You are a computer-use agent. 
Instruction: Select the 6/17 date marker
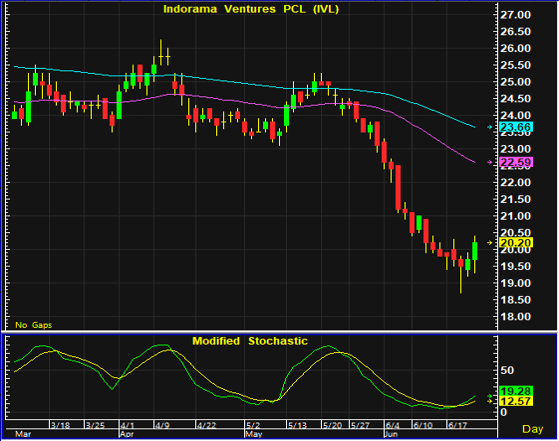[457, 425]
